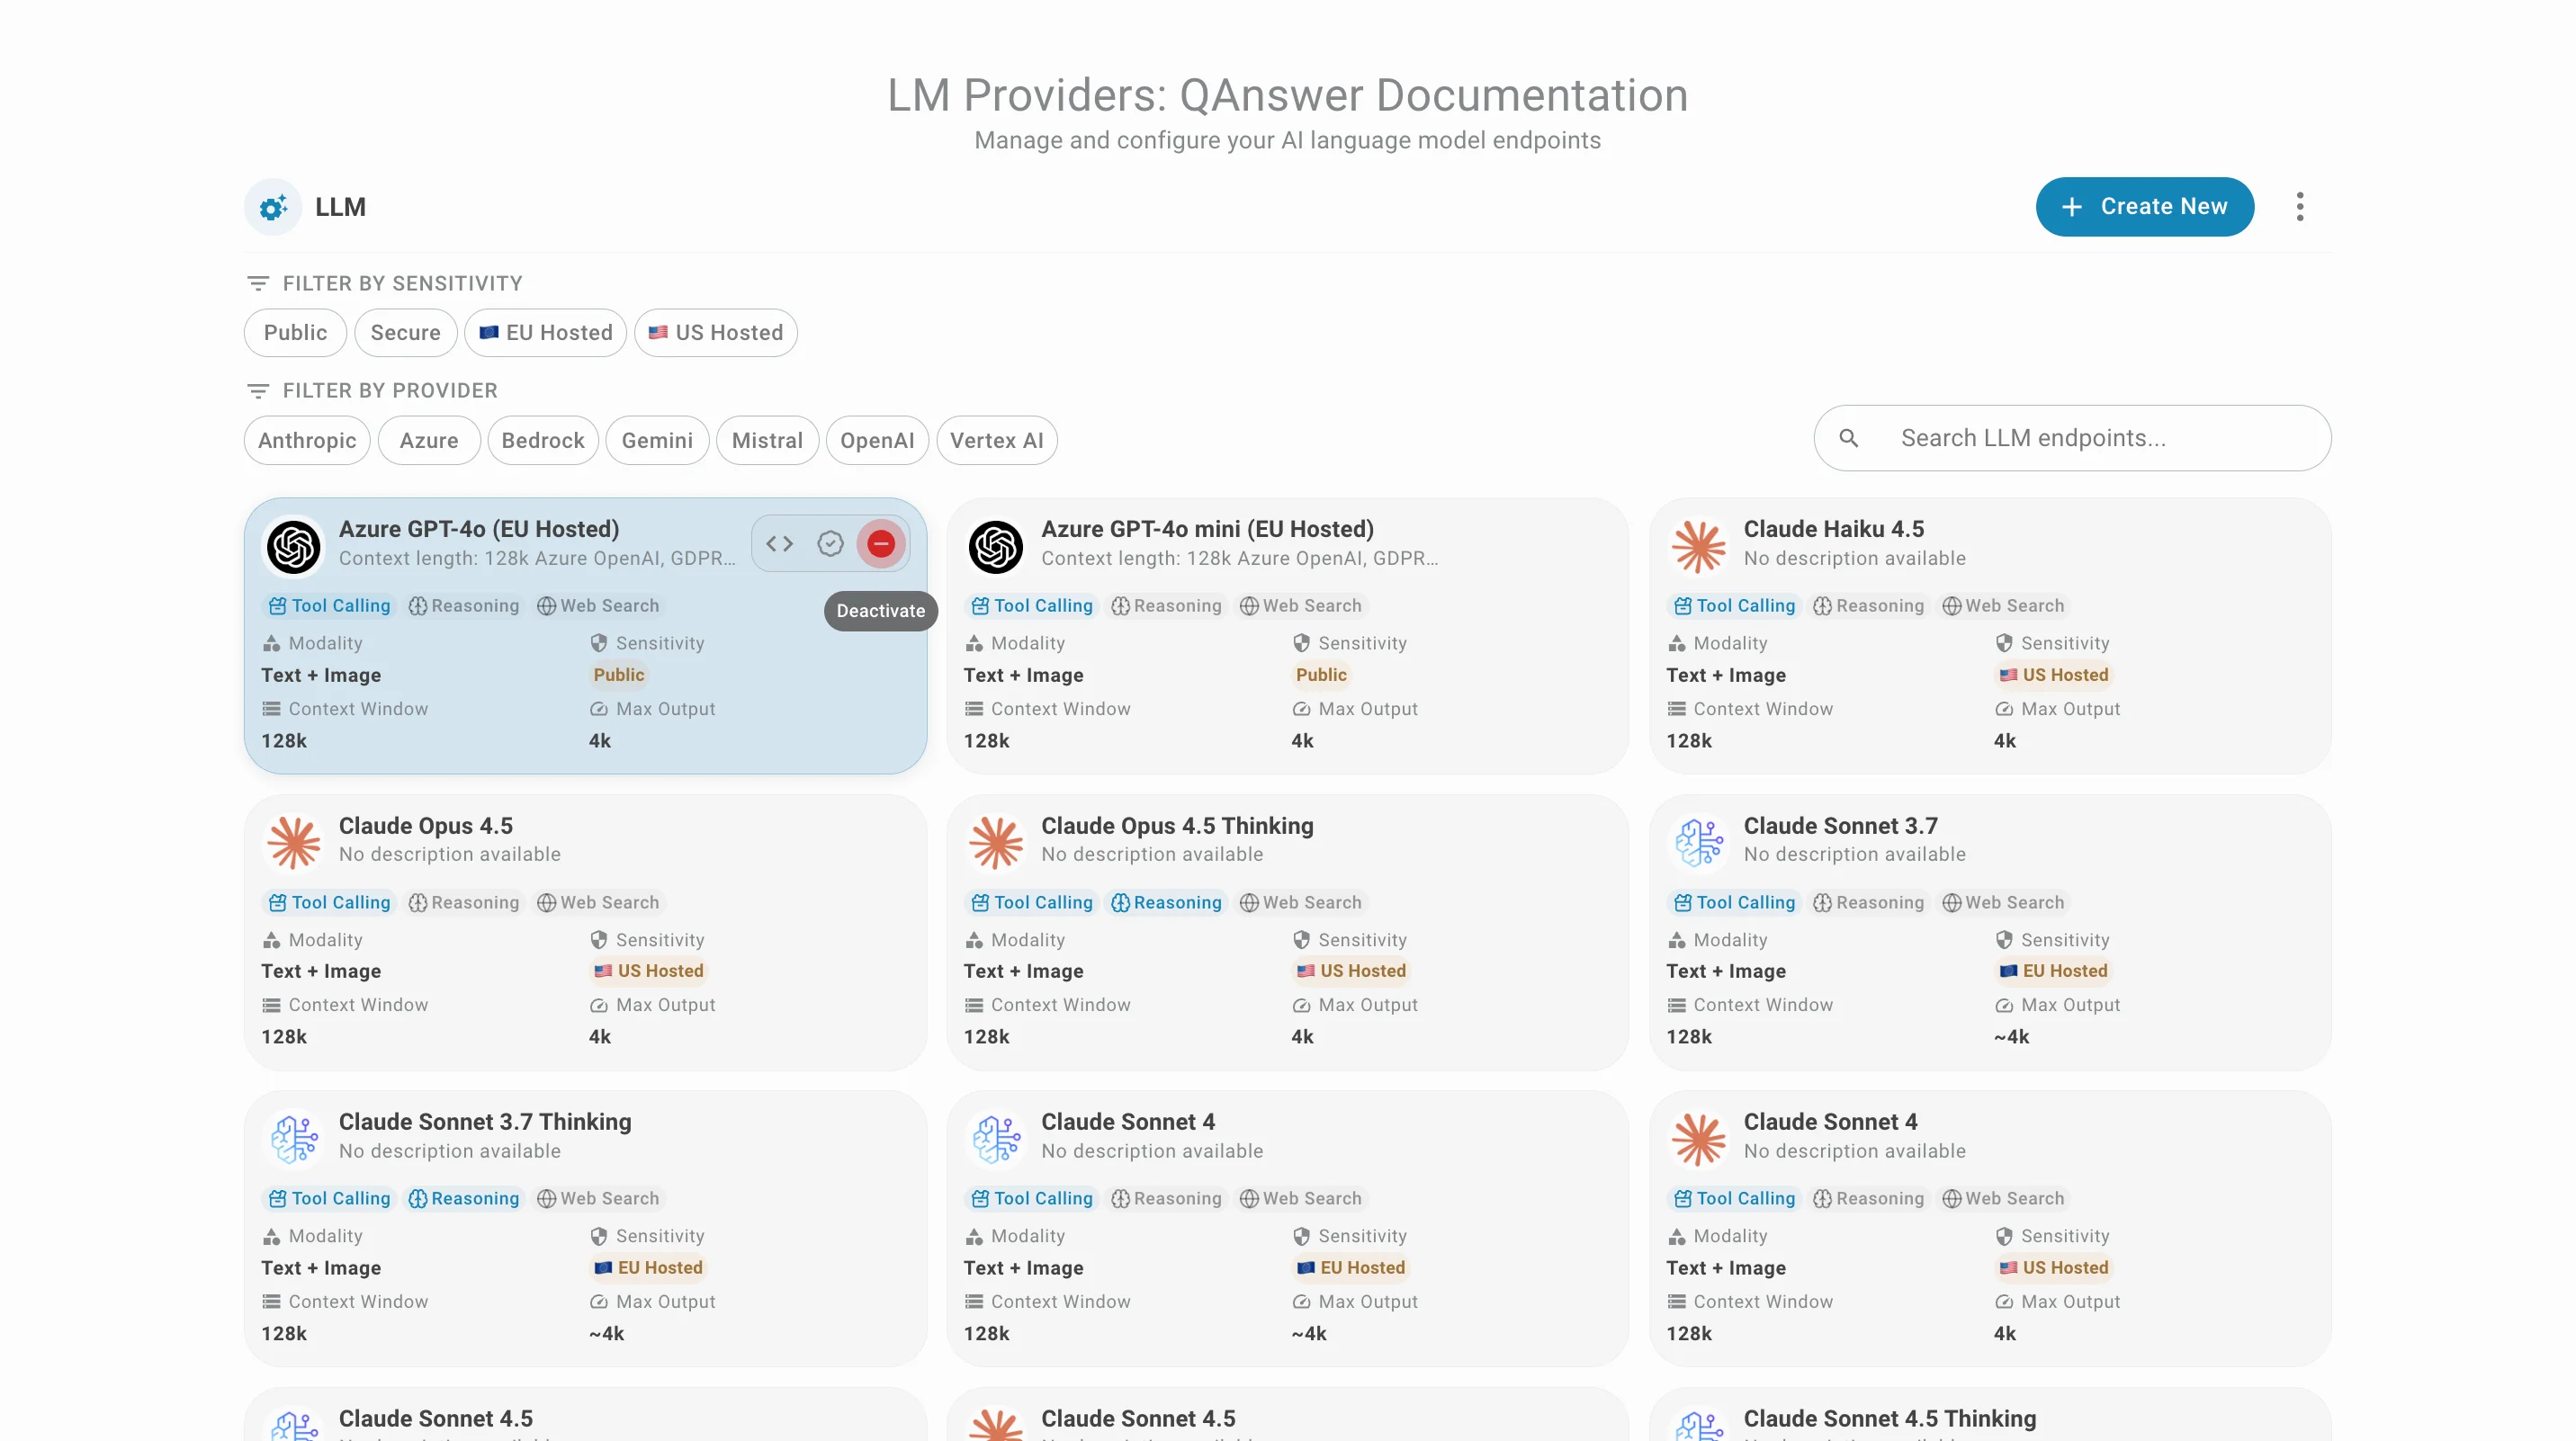Click the Reasoning tag on Claude Opus 4.5 Thinking
Viewport: 2576px width, 1441px height.
pyautogui.click(x=1166, y=903)
